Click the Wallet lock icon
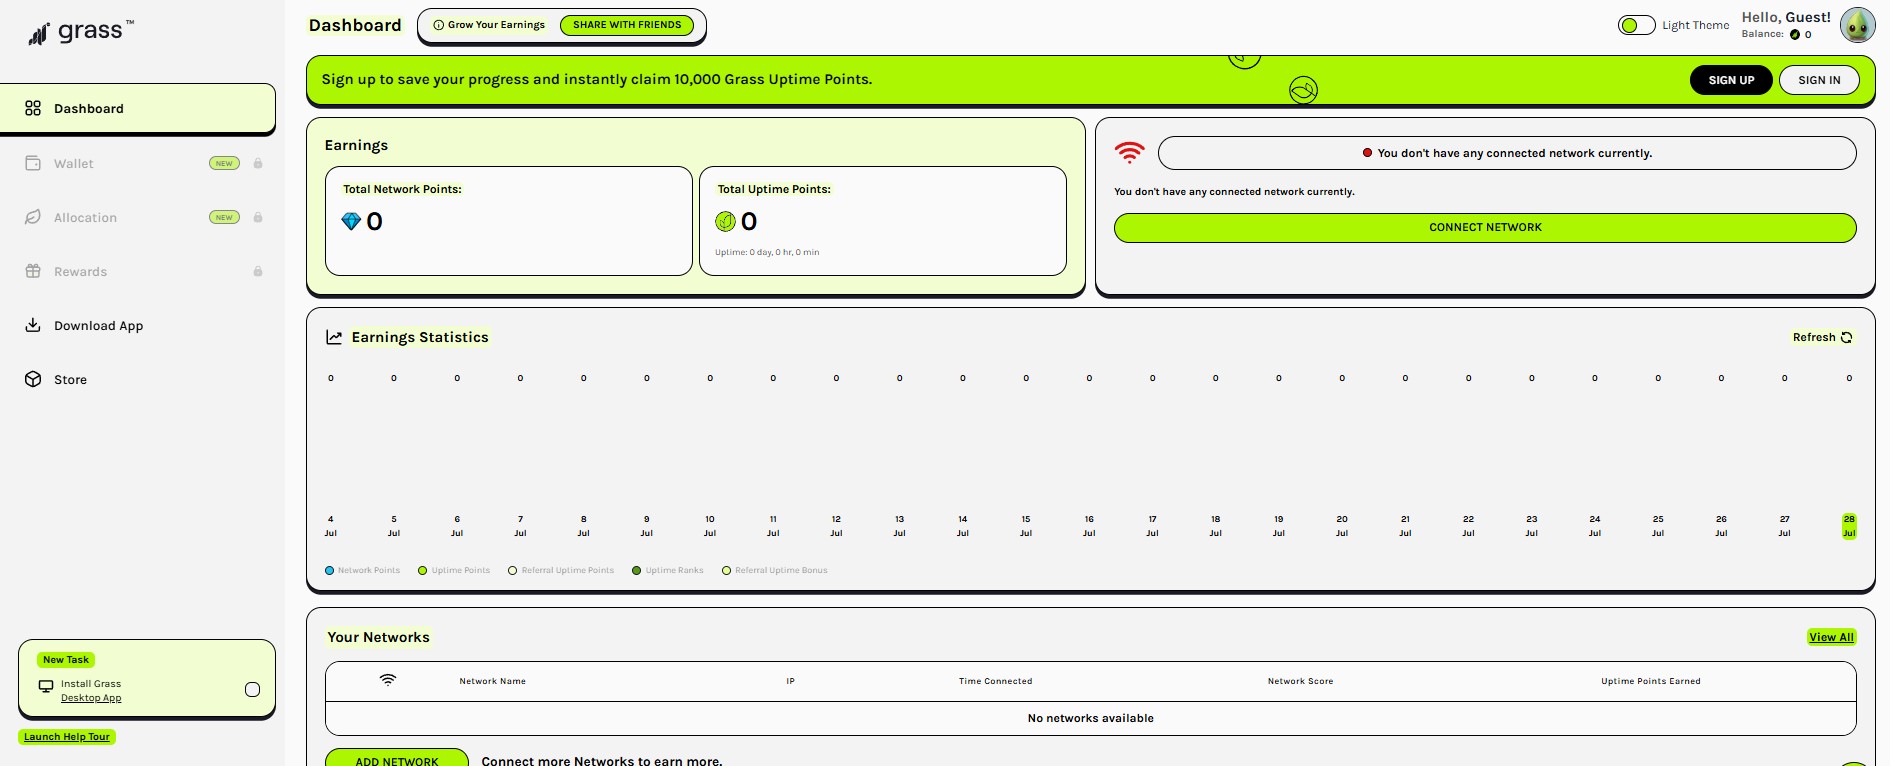This screenshot has width=1890, height=766. pyautogui.click(x=258, y=163)
